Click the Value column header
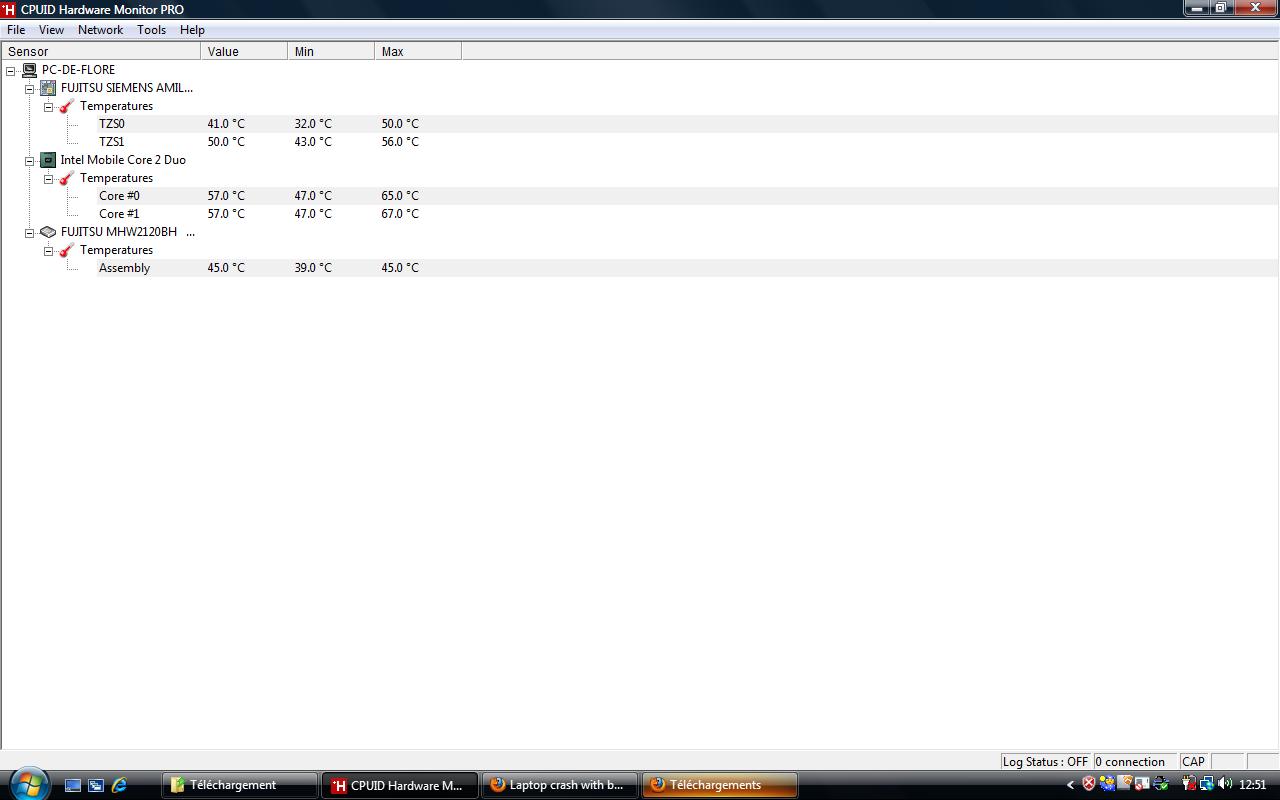 [244, 51]
